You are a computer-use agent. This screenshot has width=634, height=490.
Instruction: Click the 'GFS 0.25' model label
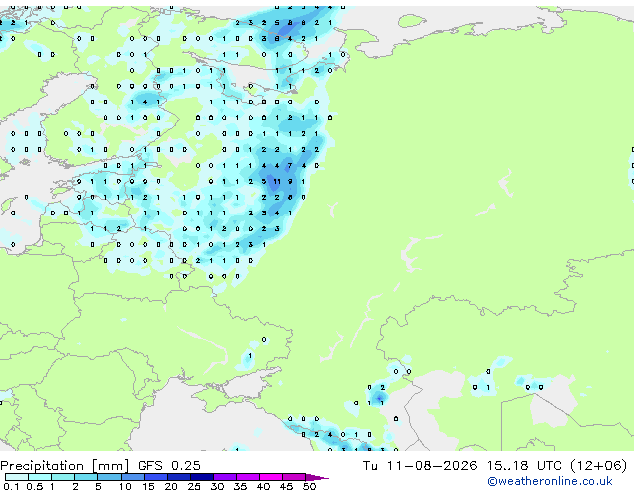[x=169, y=466]
